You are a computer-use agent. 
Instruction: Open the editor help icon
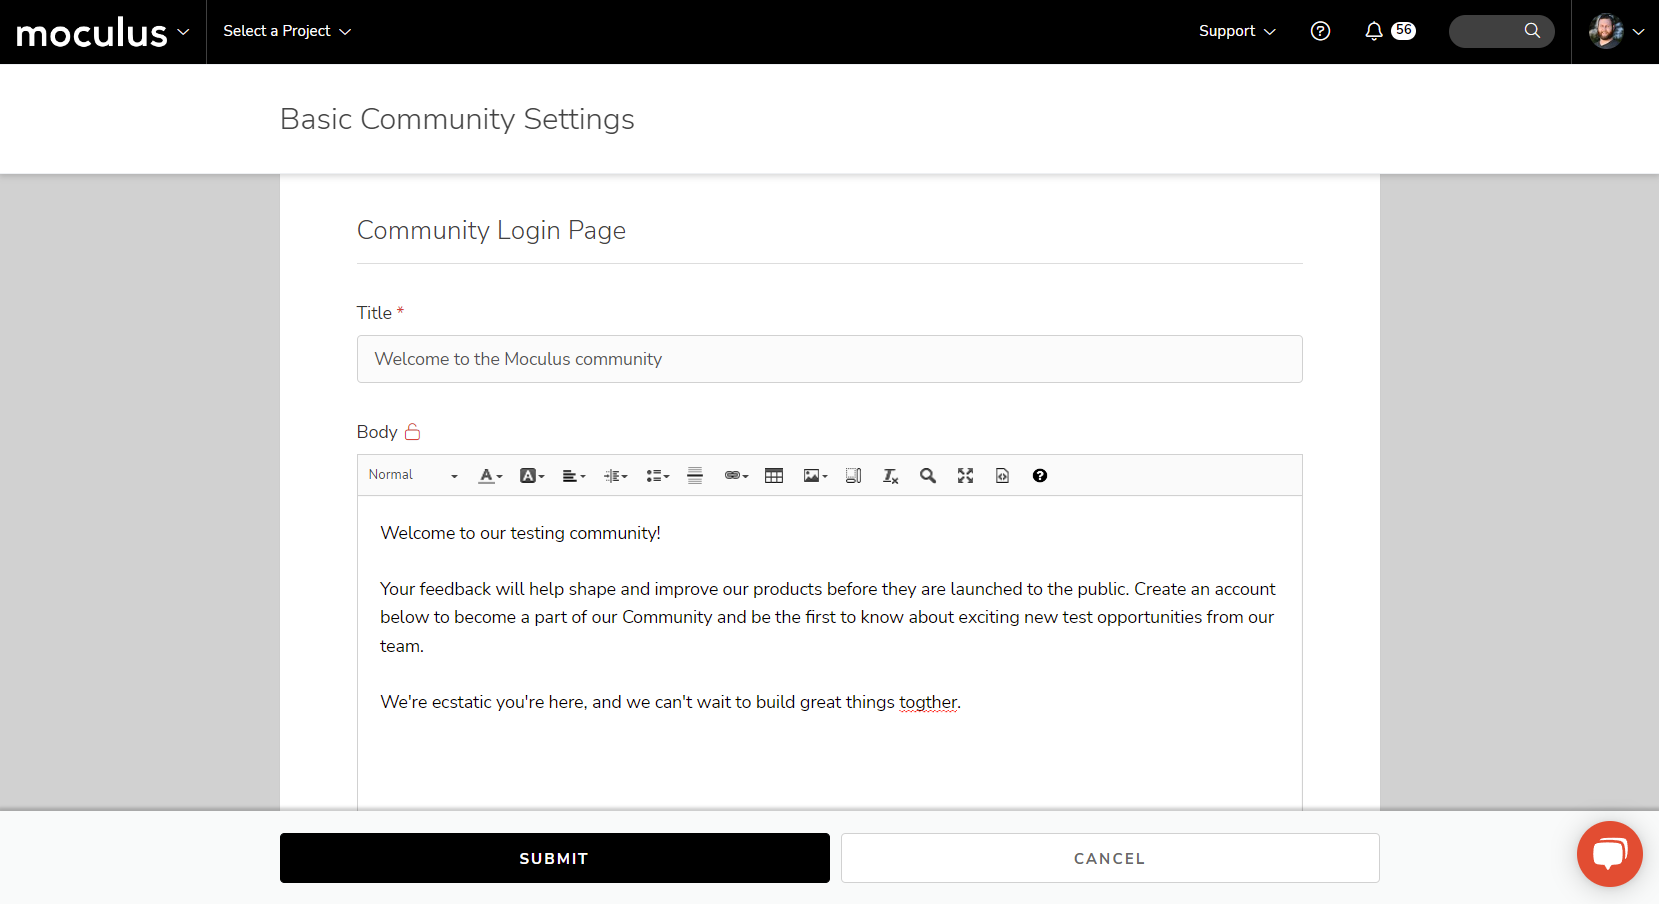click(1039, 476)
